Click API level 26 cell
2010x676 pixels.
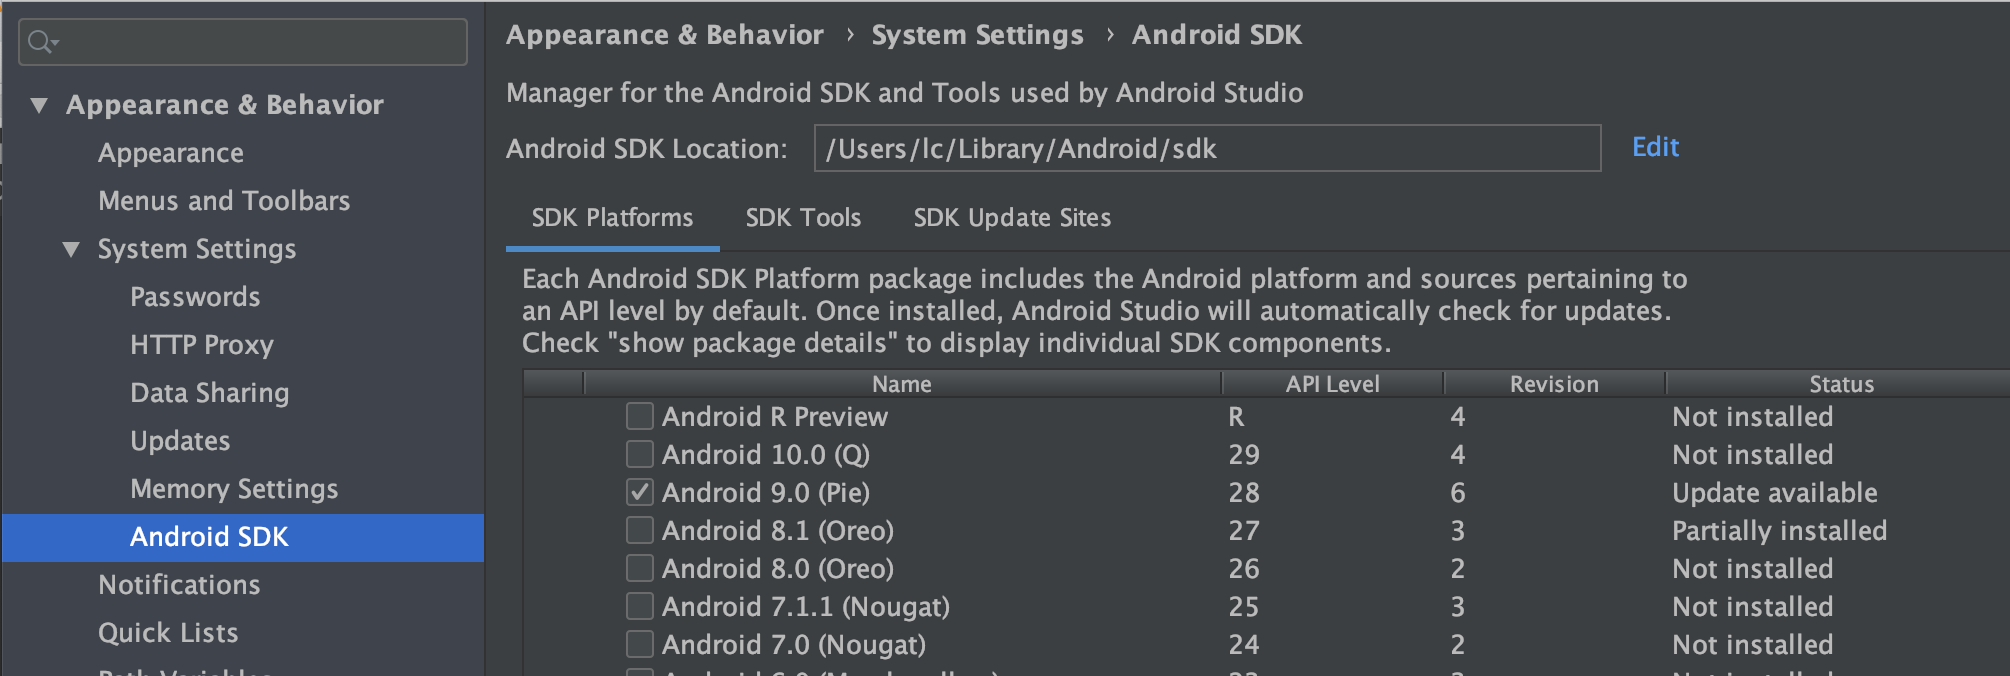click(x=1244, y=569)
